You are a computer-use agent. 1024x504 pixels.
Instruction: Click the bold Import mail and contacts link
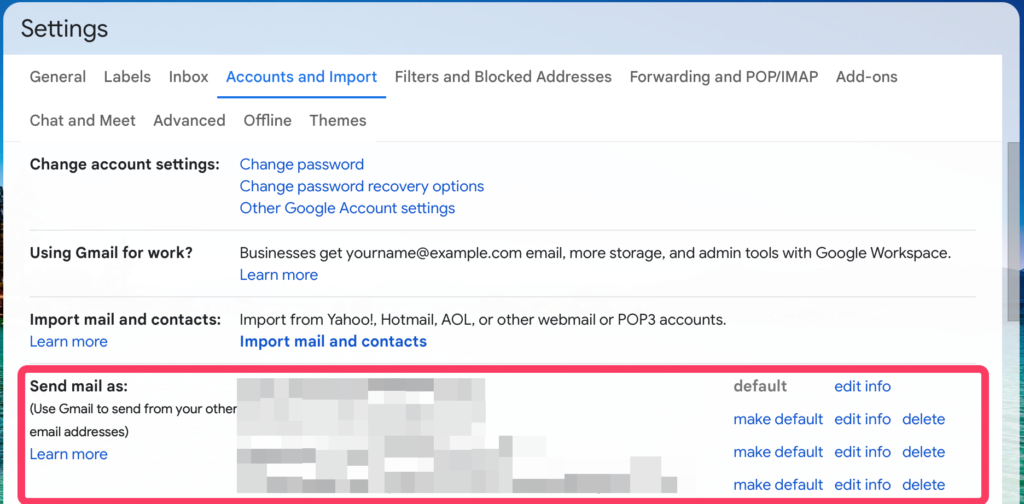(x=333, y=341)
